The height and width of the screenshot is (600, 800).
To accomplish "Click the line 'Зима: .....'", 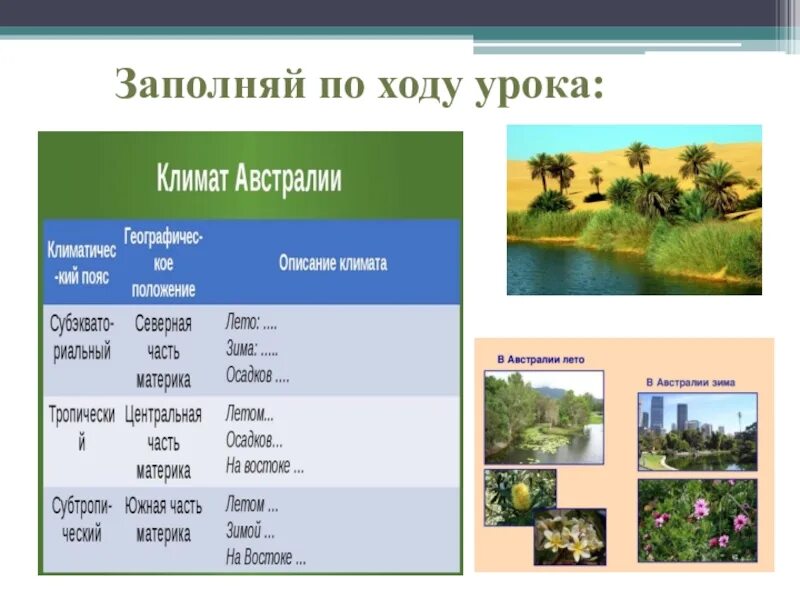I will coord(252,349).
